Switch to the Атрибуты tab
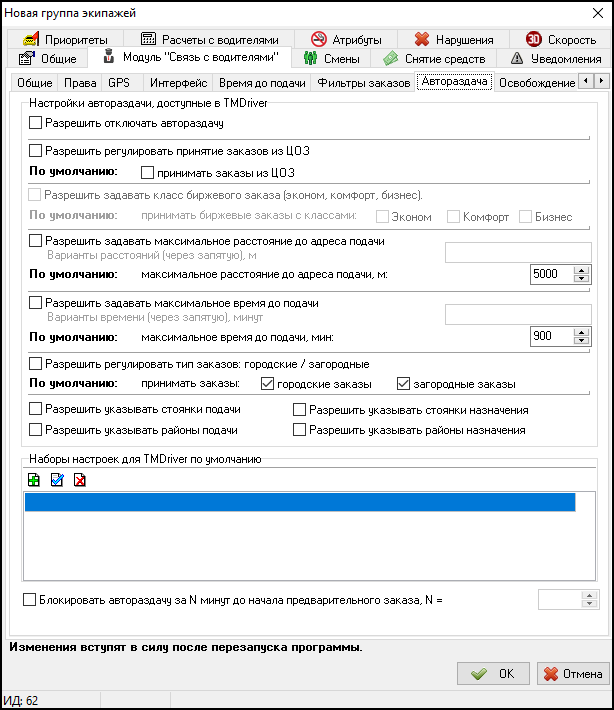The width and height of the screenshot is (614, 710). (346, 39)
